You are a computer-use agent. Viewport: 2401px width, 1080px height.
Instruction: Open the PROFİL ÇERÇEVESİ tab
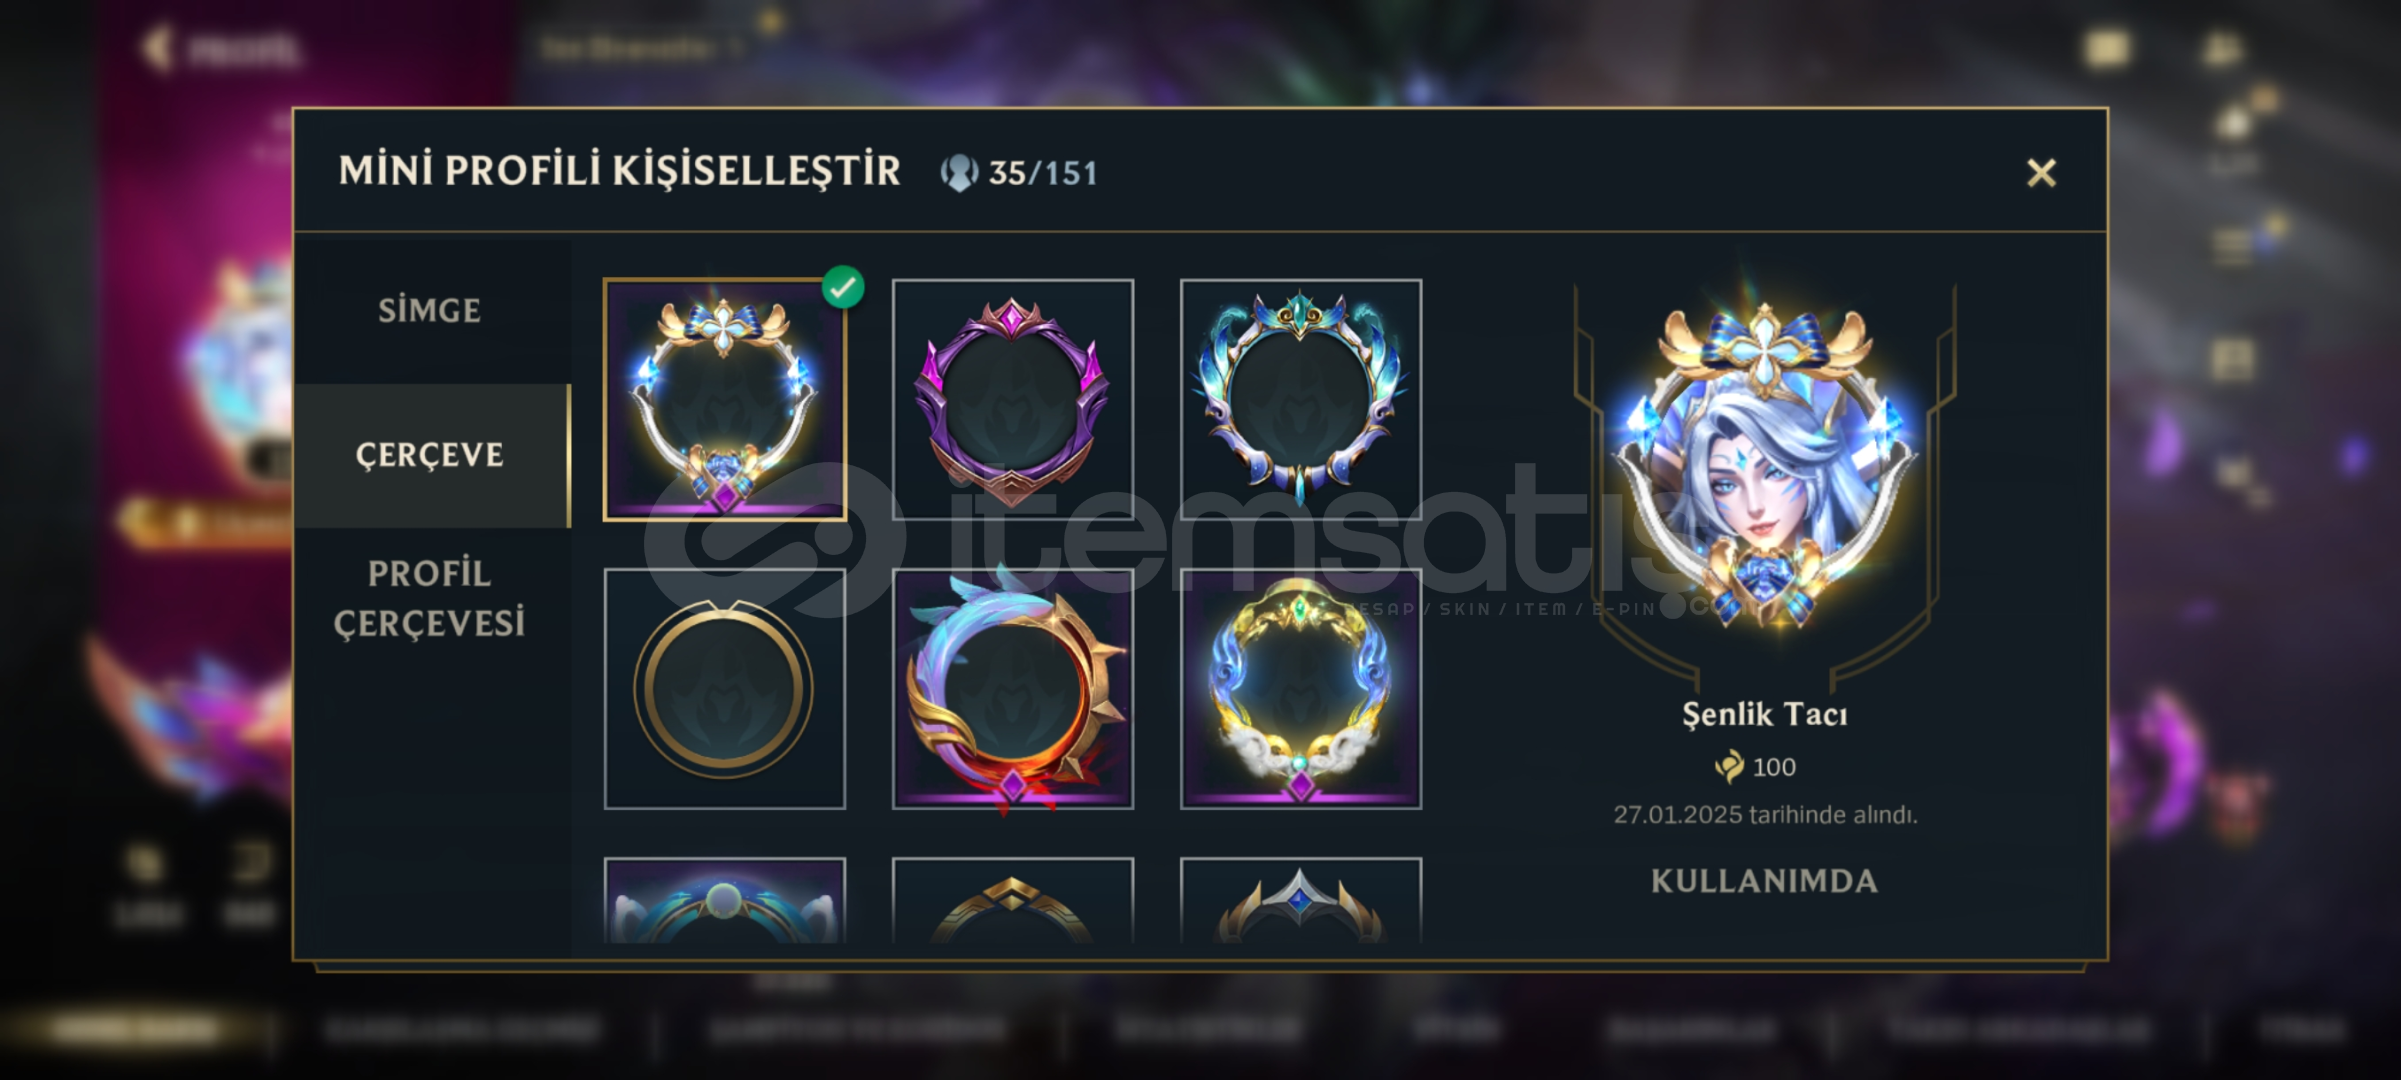pyautogui.click(x=430, y=598)
